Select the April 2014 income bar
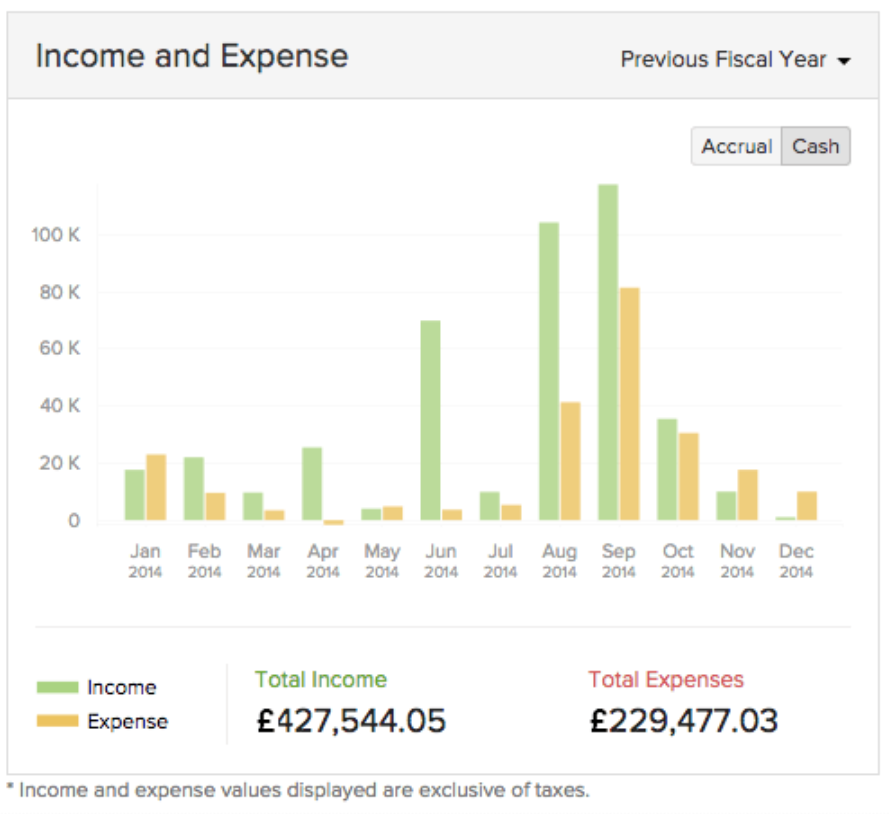This screenshot has height=814, width=892. (x=312, y=483)
